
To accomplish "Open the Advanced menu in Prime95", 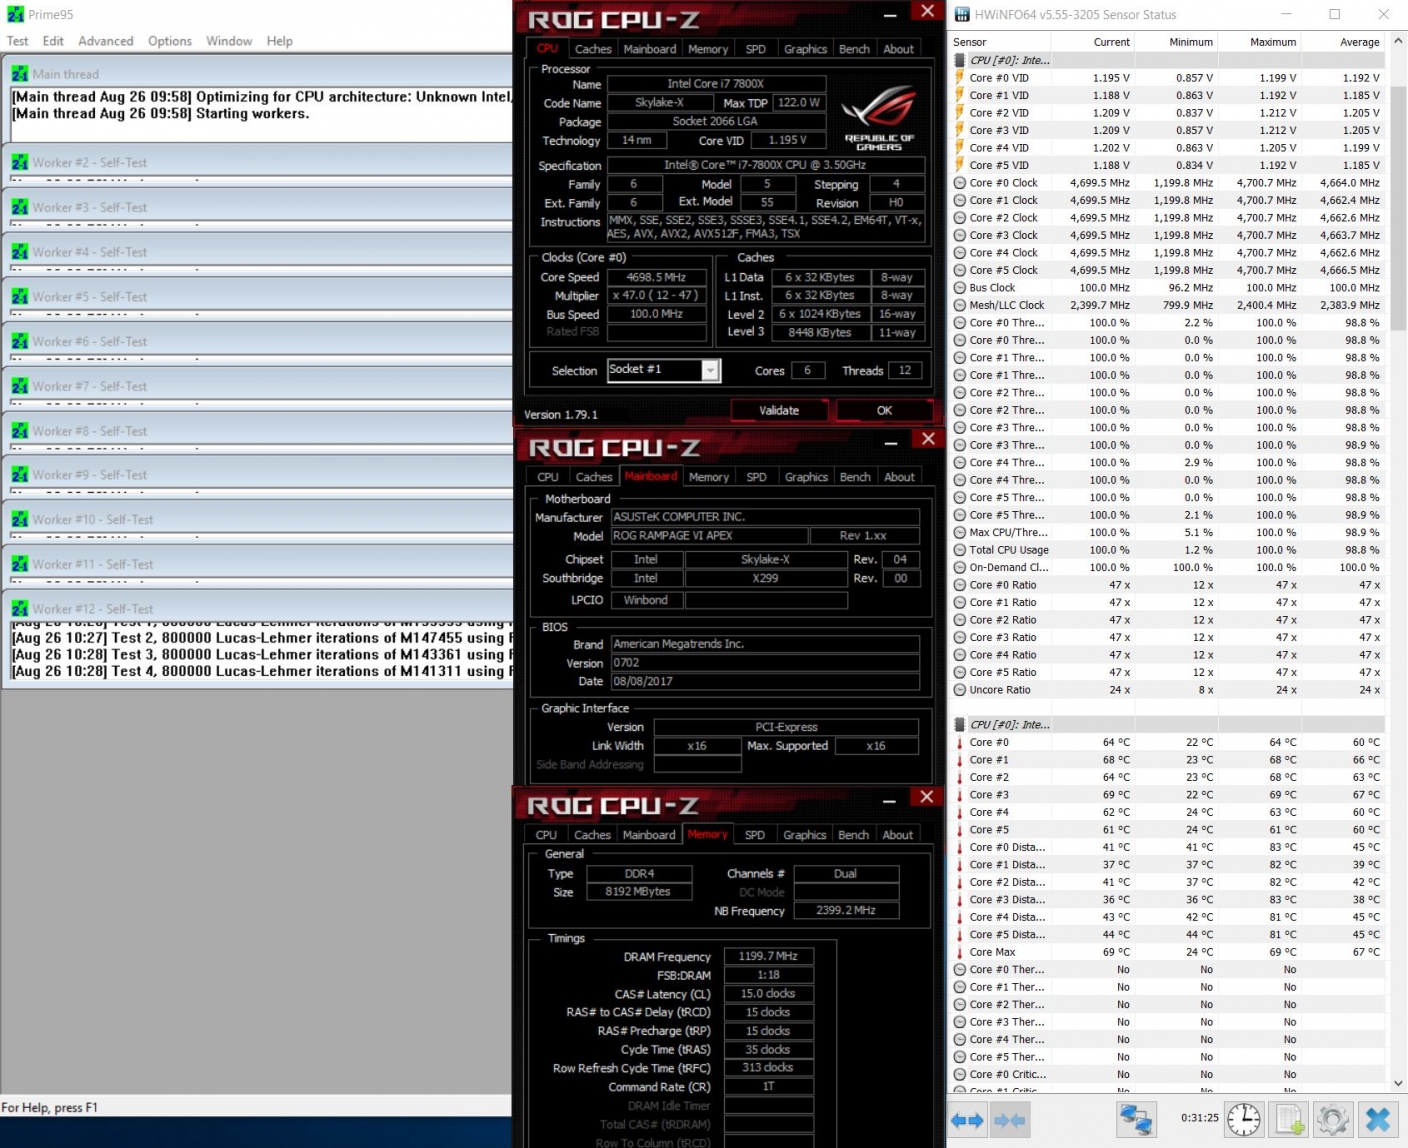I will click(105, 41).
